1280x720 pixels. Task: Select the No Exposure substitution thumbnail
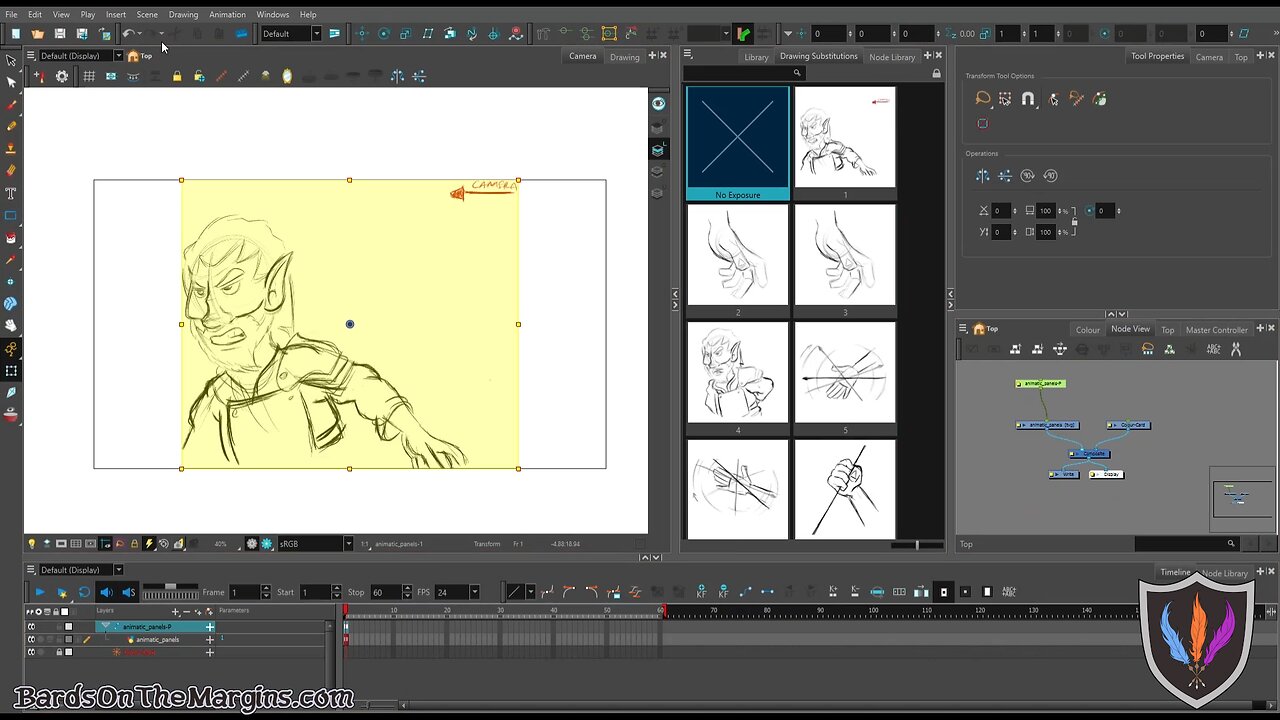[738, 143]
